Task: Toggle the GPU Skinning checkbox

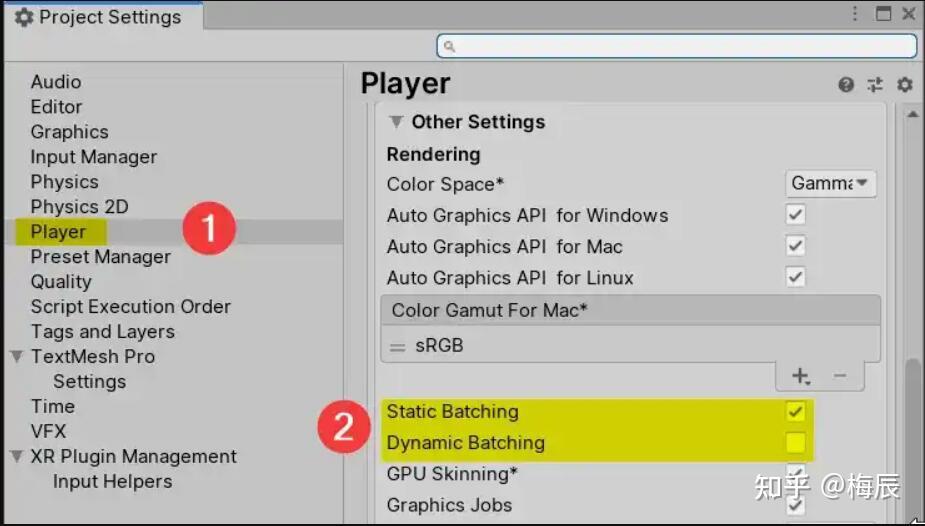Action: tap(796, 474)
